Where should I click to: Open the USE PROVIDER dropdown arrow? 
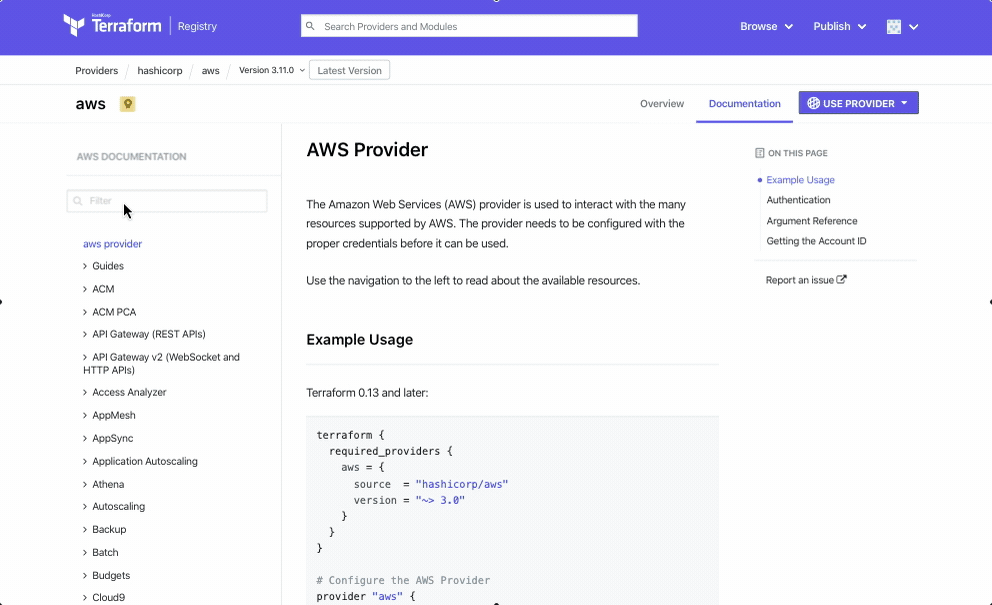[x=903, y=103]
